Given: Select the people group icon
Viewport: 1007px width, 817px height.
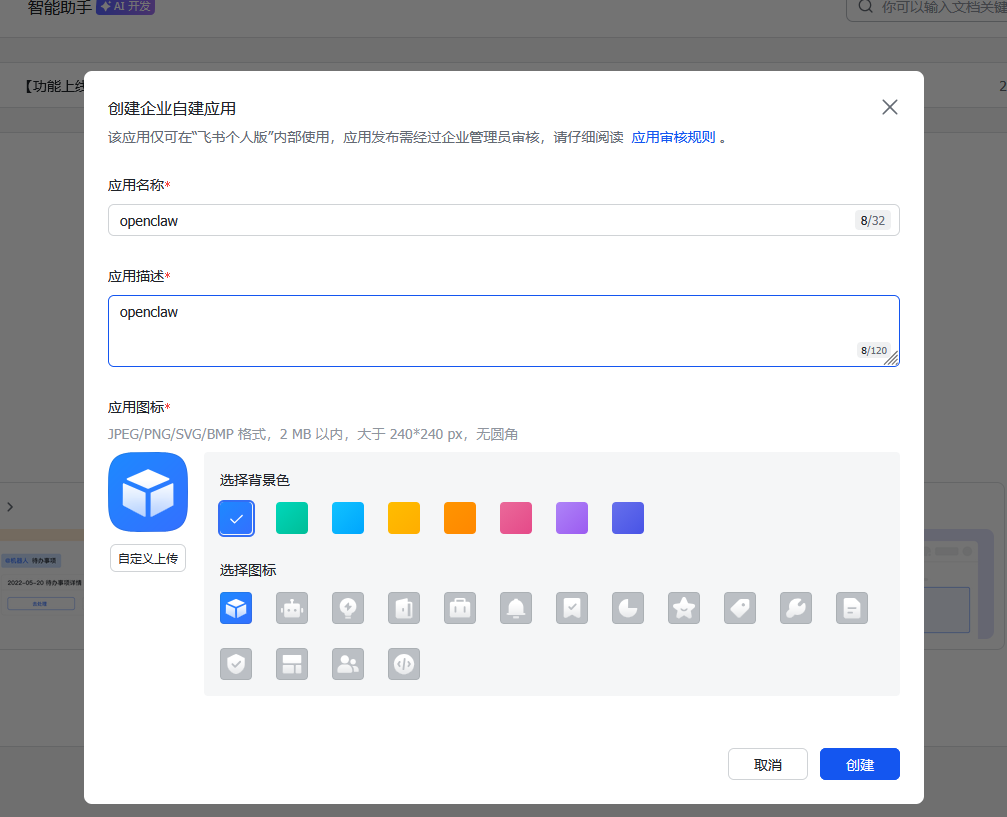Looking at the screenshot, I should coord(348,664).
